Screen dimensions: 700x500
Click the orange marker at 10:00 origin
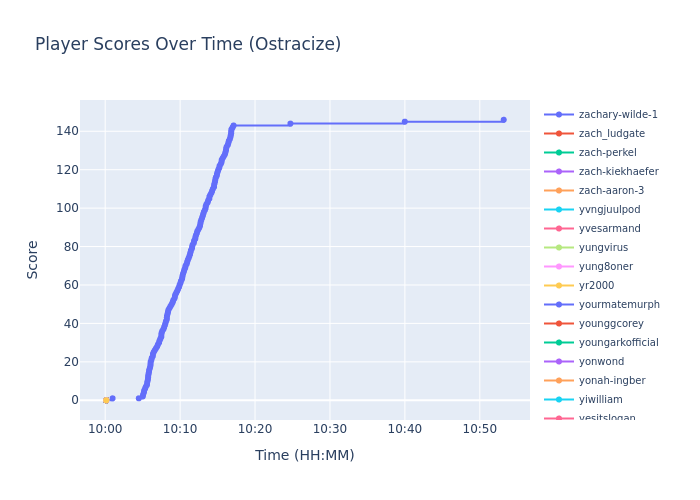point(106,400)
